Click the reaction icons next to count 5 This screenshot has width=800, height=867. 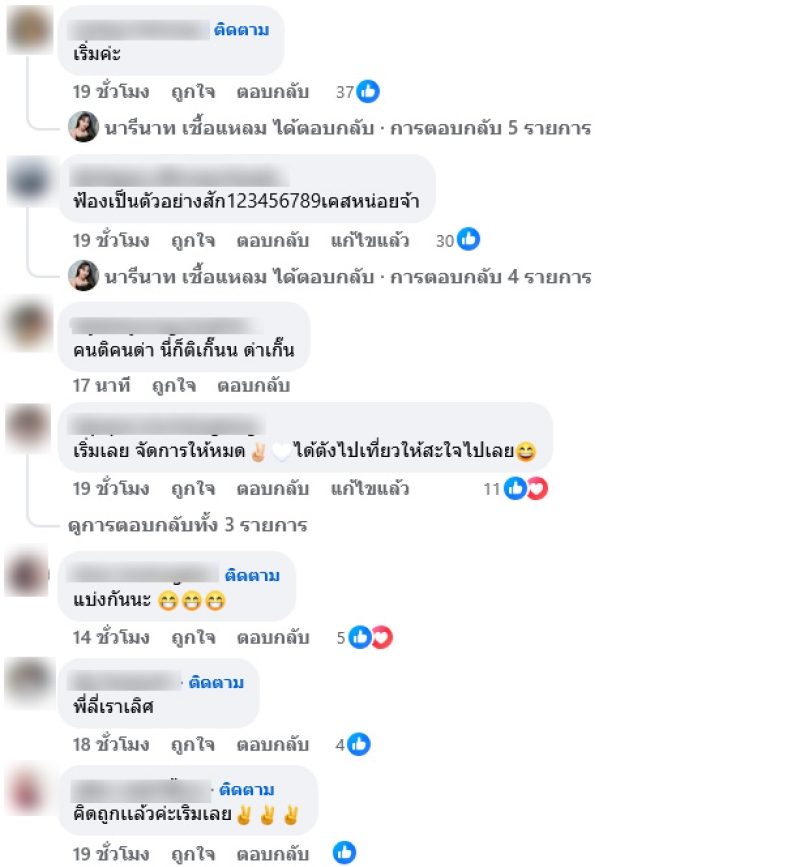[370, 638]
